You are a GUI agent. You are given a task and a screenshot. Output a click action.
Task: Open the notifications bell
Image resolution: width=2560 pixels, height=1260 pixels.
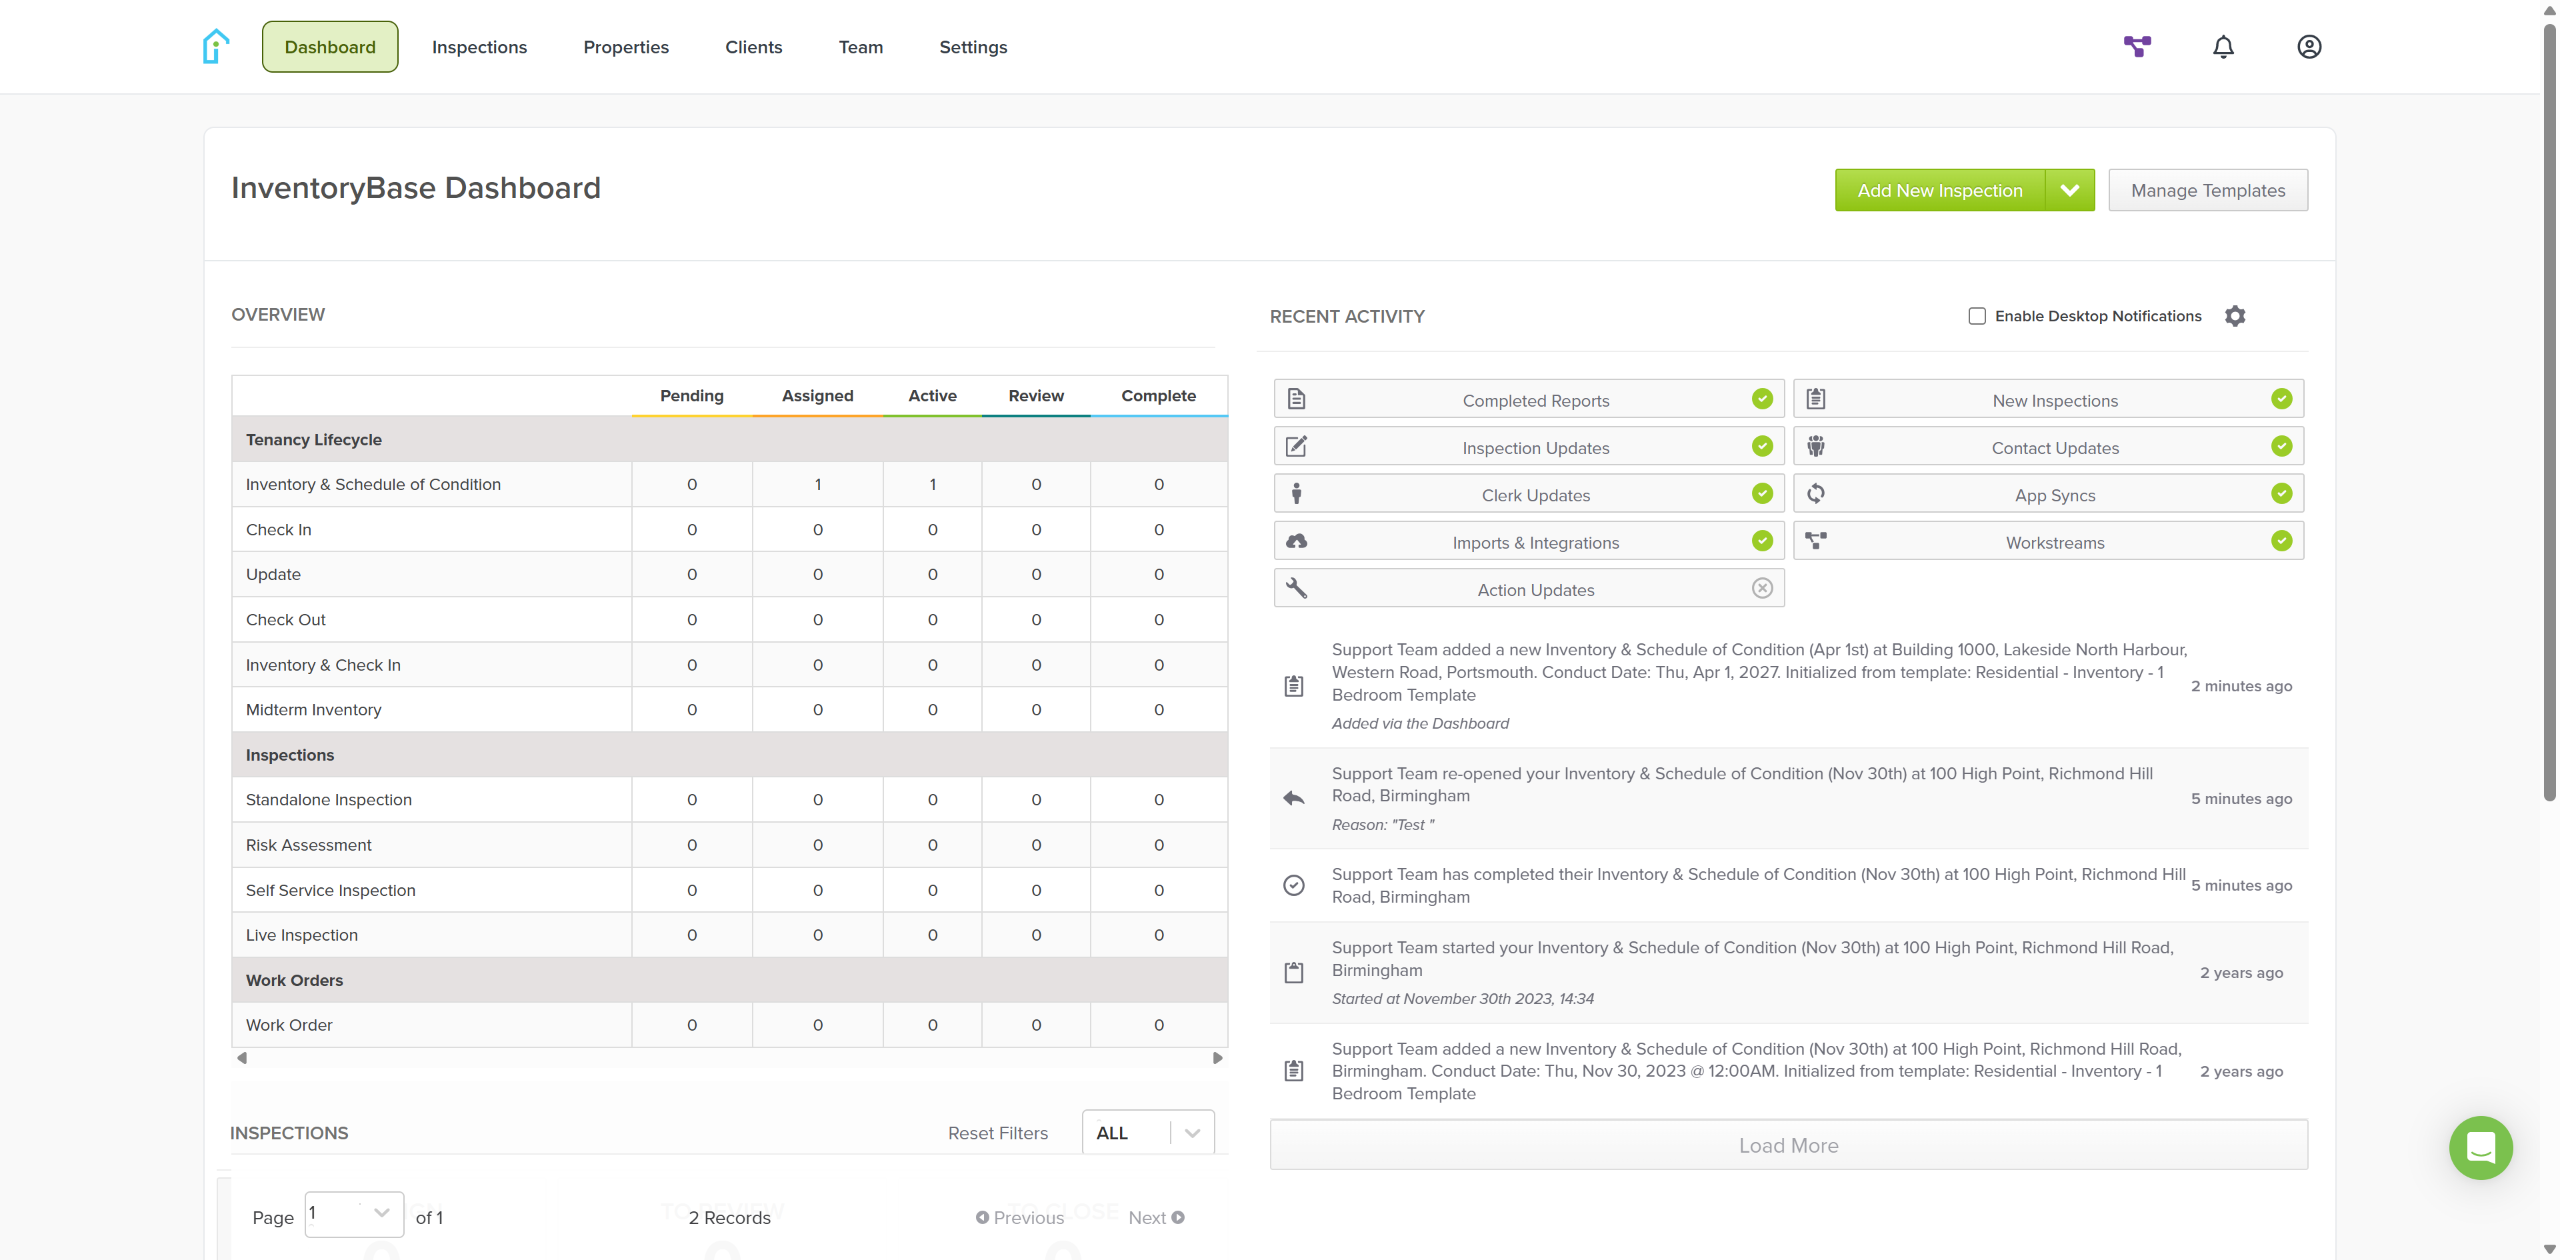click(x=2223, y=47)
